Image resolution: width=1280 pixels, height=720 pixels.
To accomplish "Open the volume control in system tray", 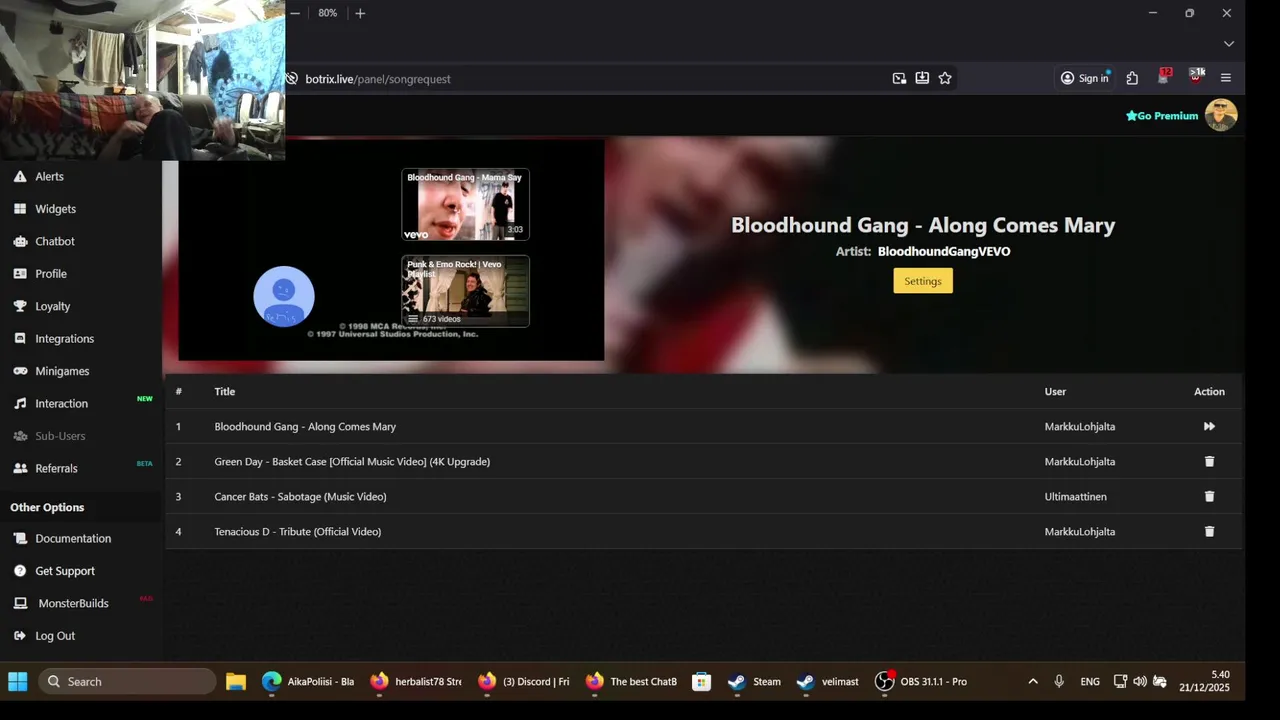I will pyautogui.click(x=1140, y=681).
